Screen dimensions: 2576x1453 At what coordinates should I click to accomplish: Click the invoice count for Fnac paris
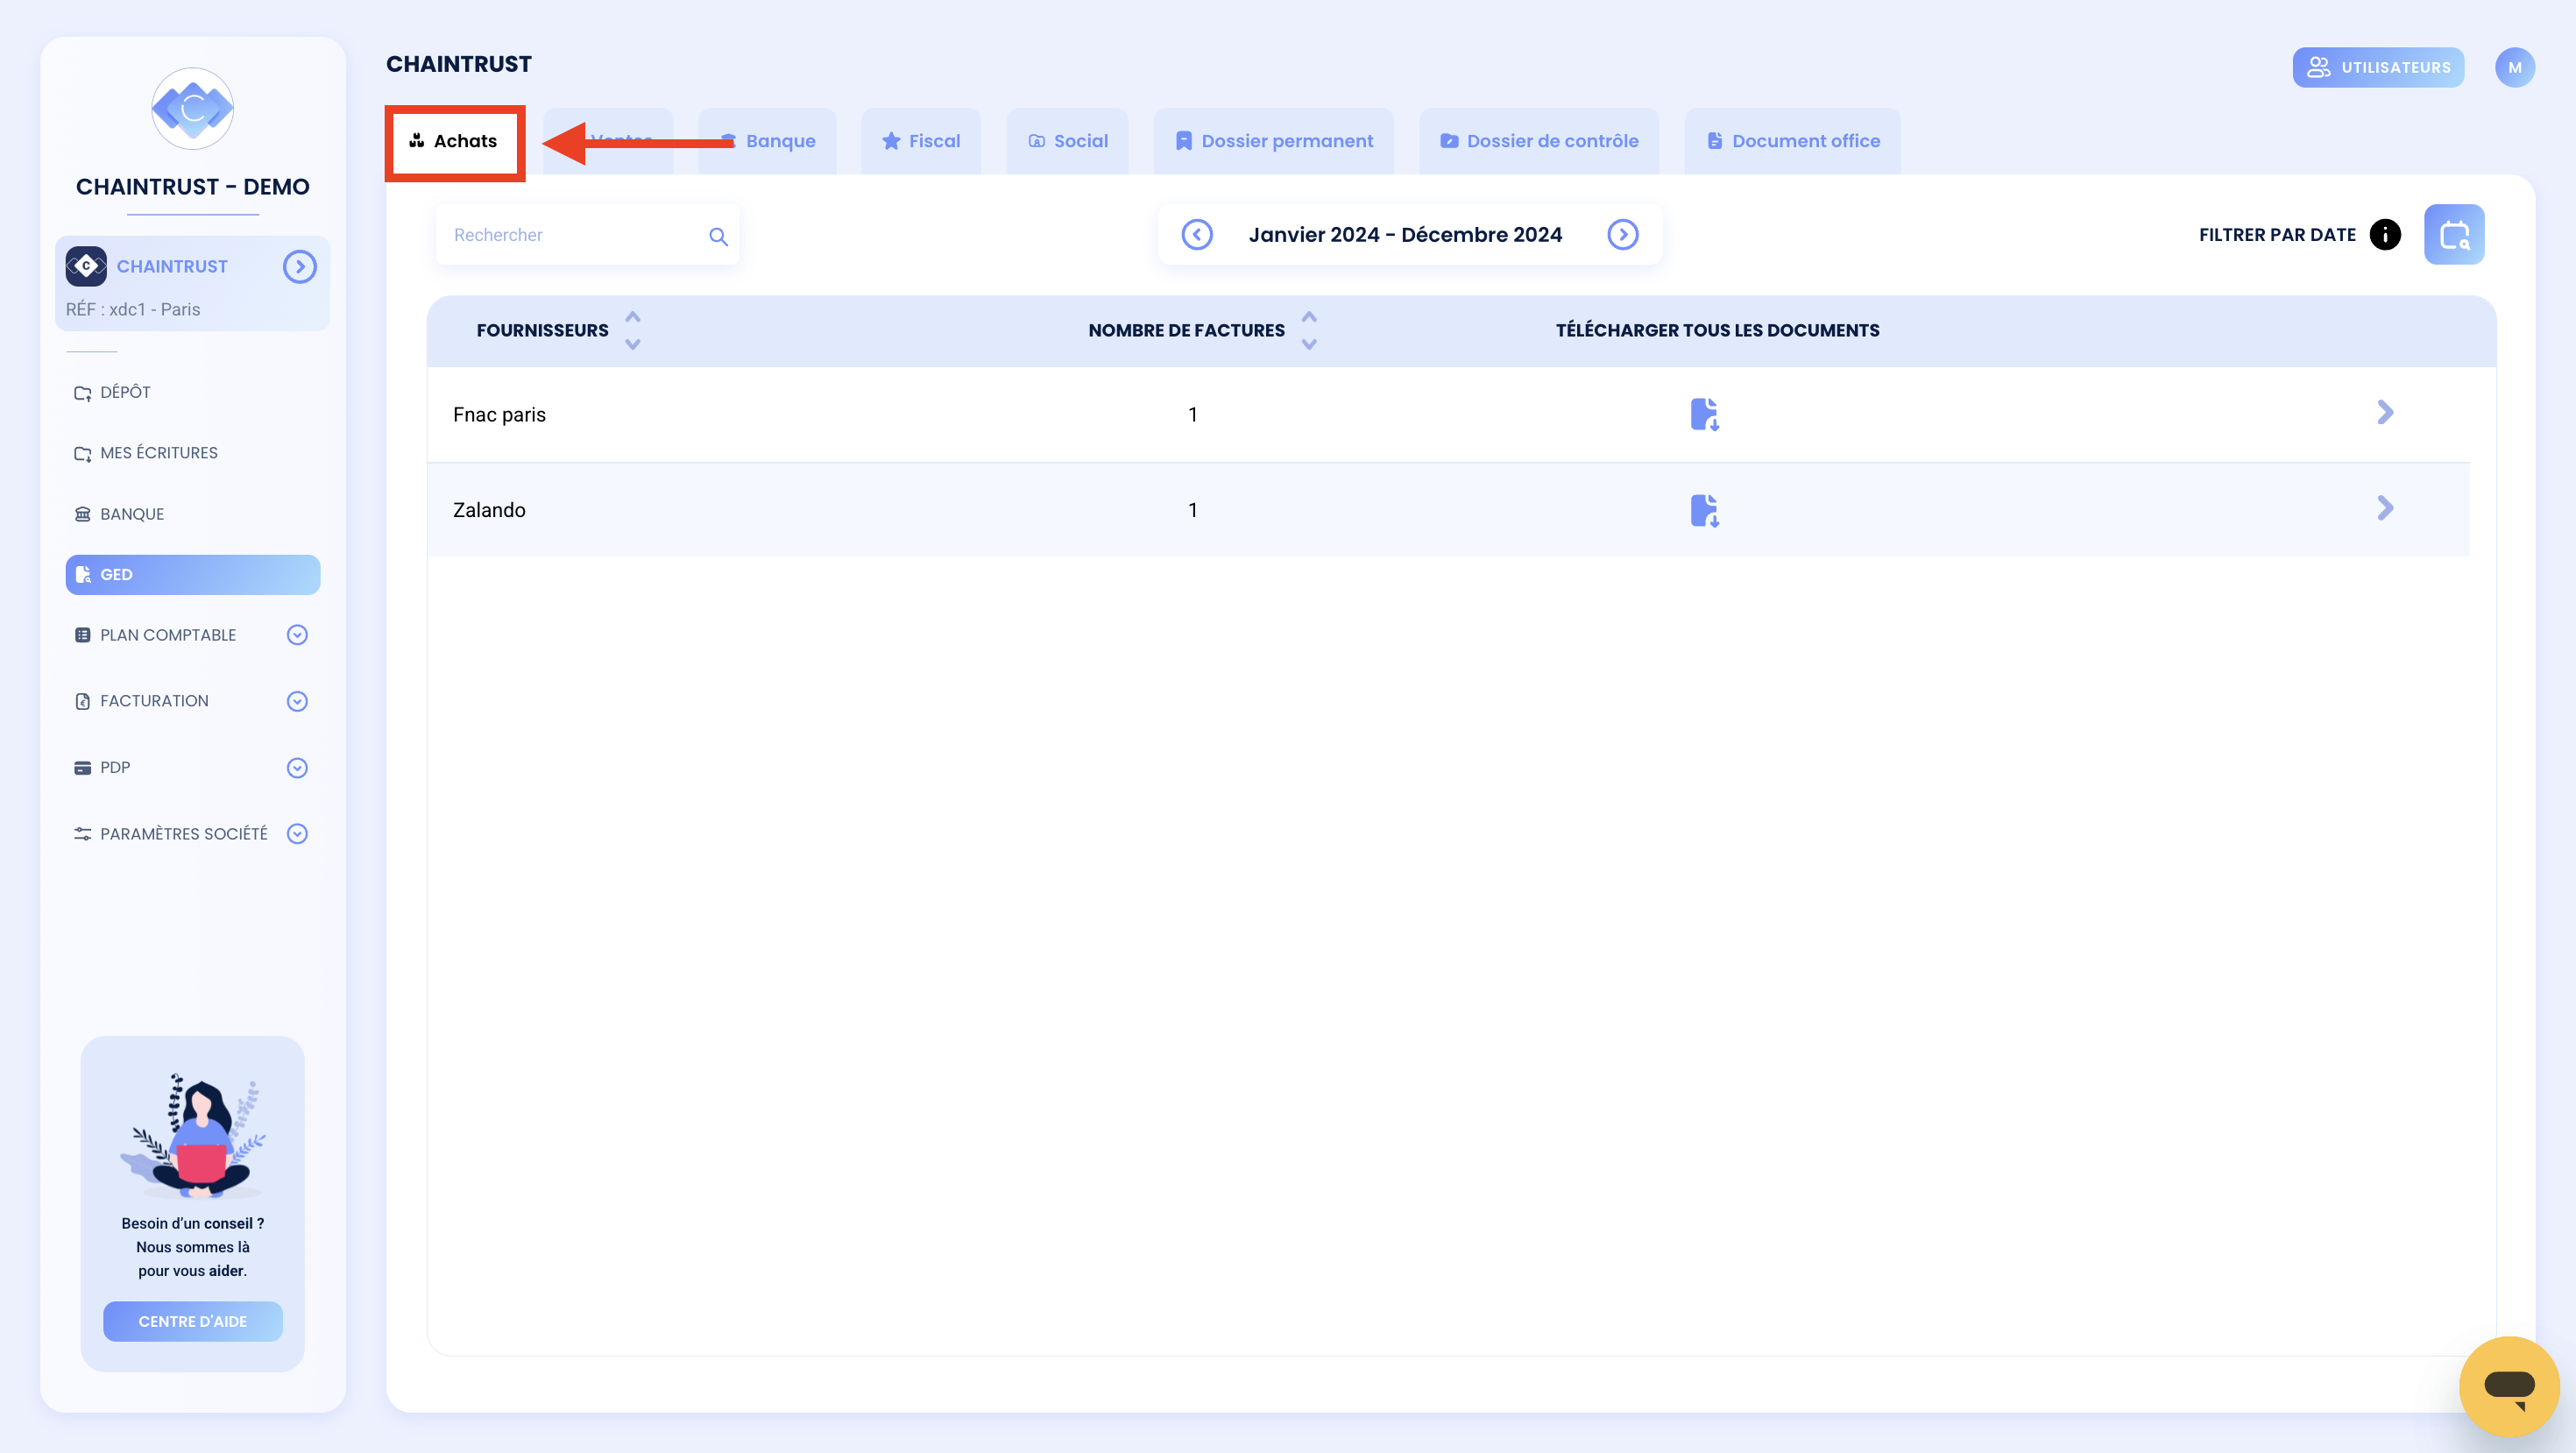[1192, 414]
